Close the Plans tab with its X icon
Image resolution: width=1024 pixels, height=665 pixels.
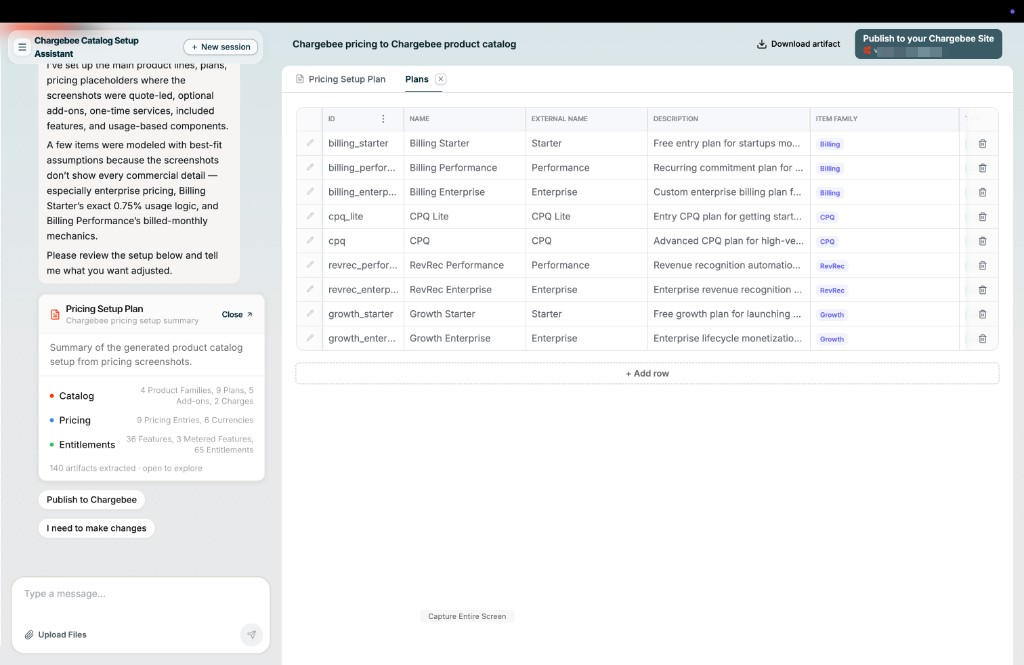tap(441, 79)
